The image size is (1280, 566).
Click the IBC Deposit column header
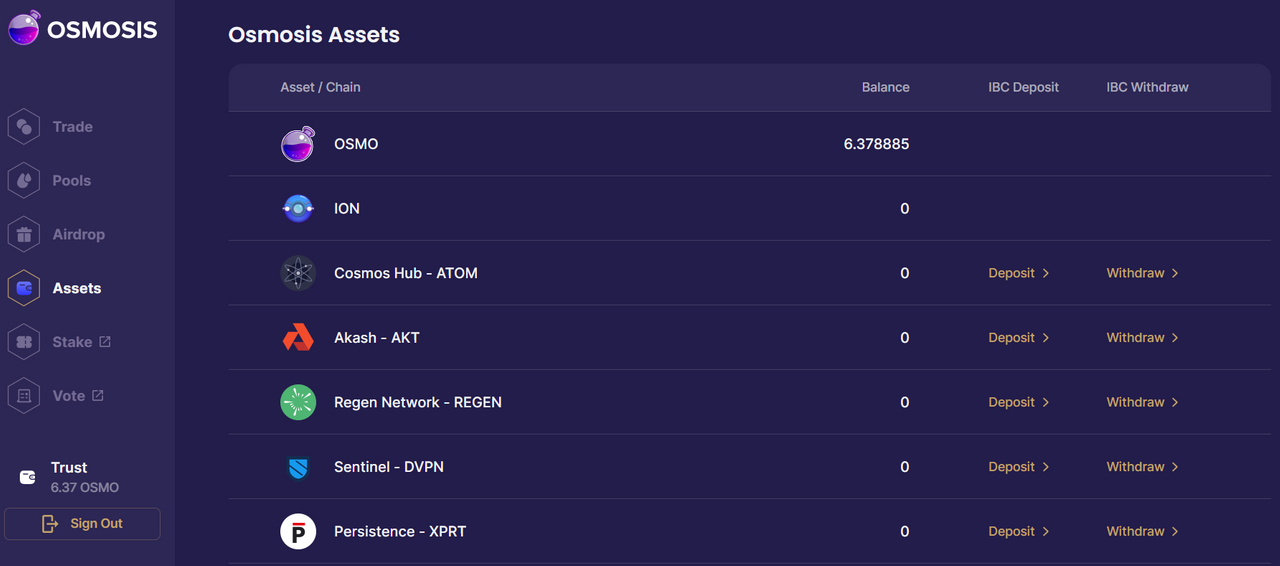click(1024, 87)
